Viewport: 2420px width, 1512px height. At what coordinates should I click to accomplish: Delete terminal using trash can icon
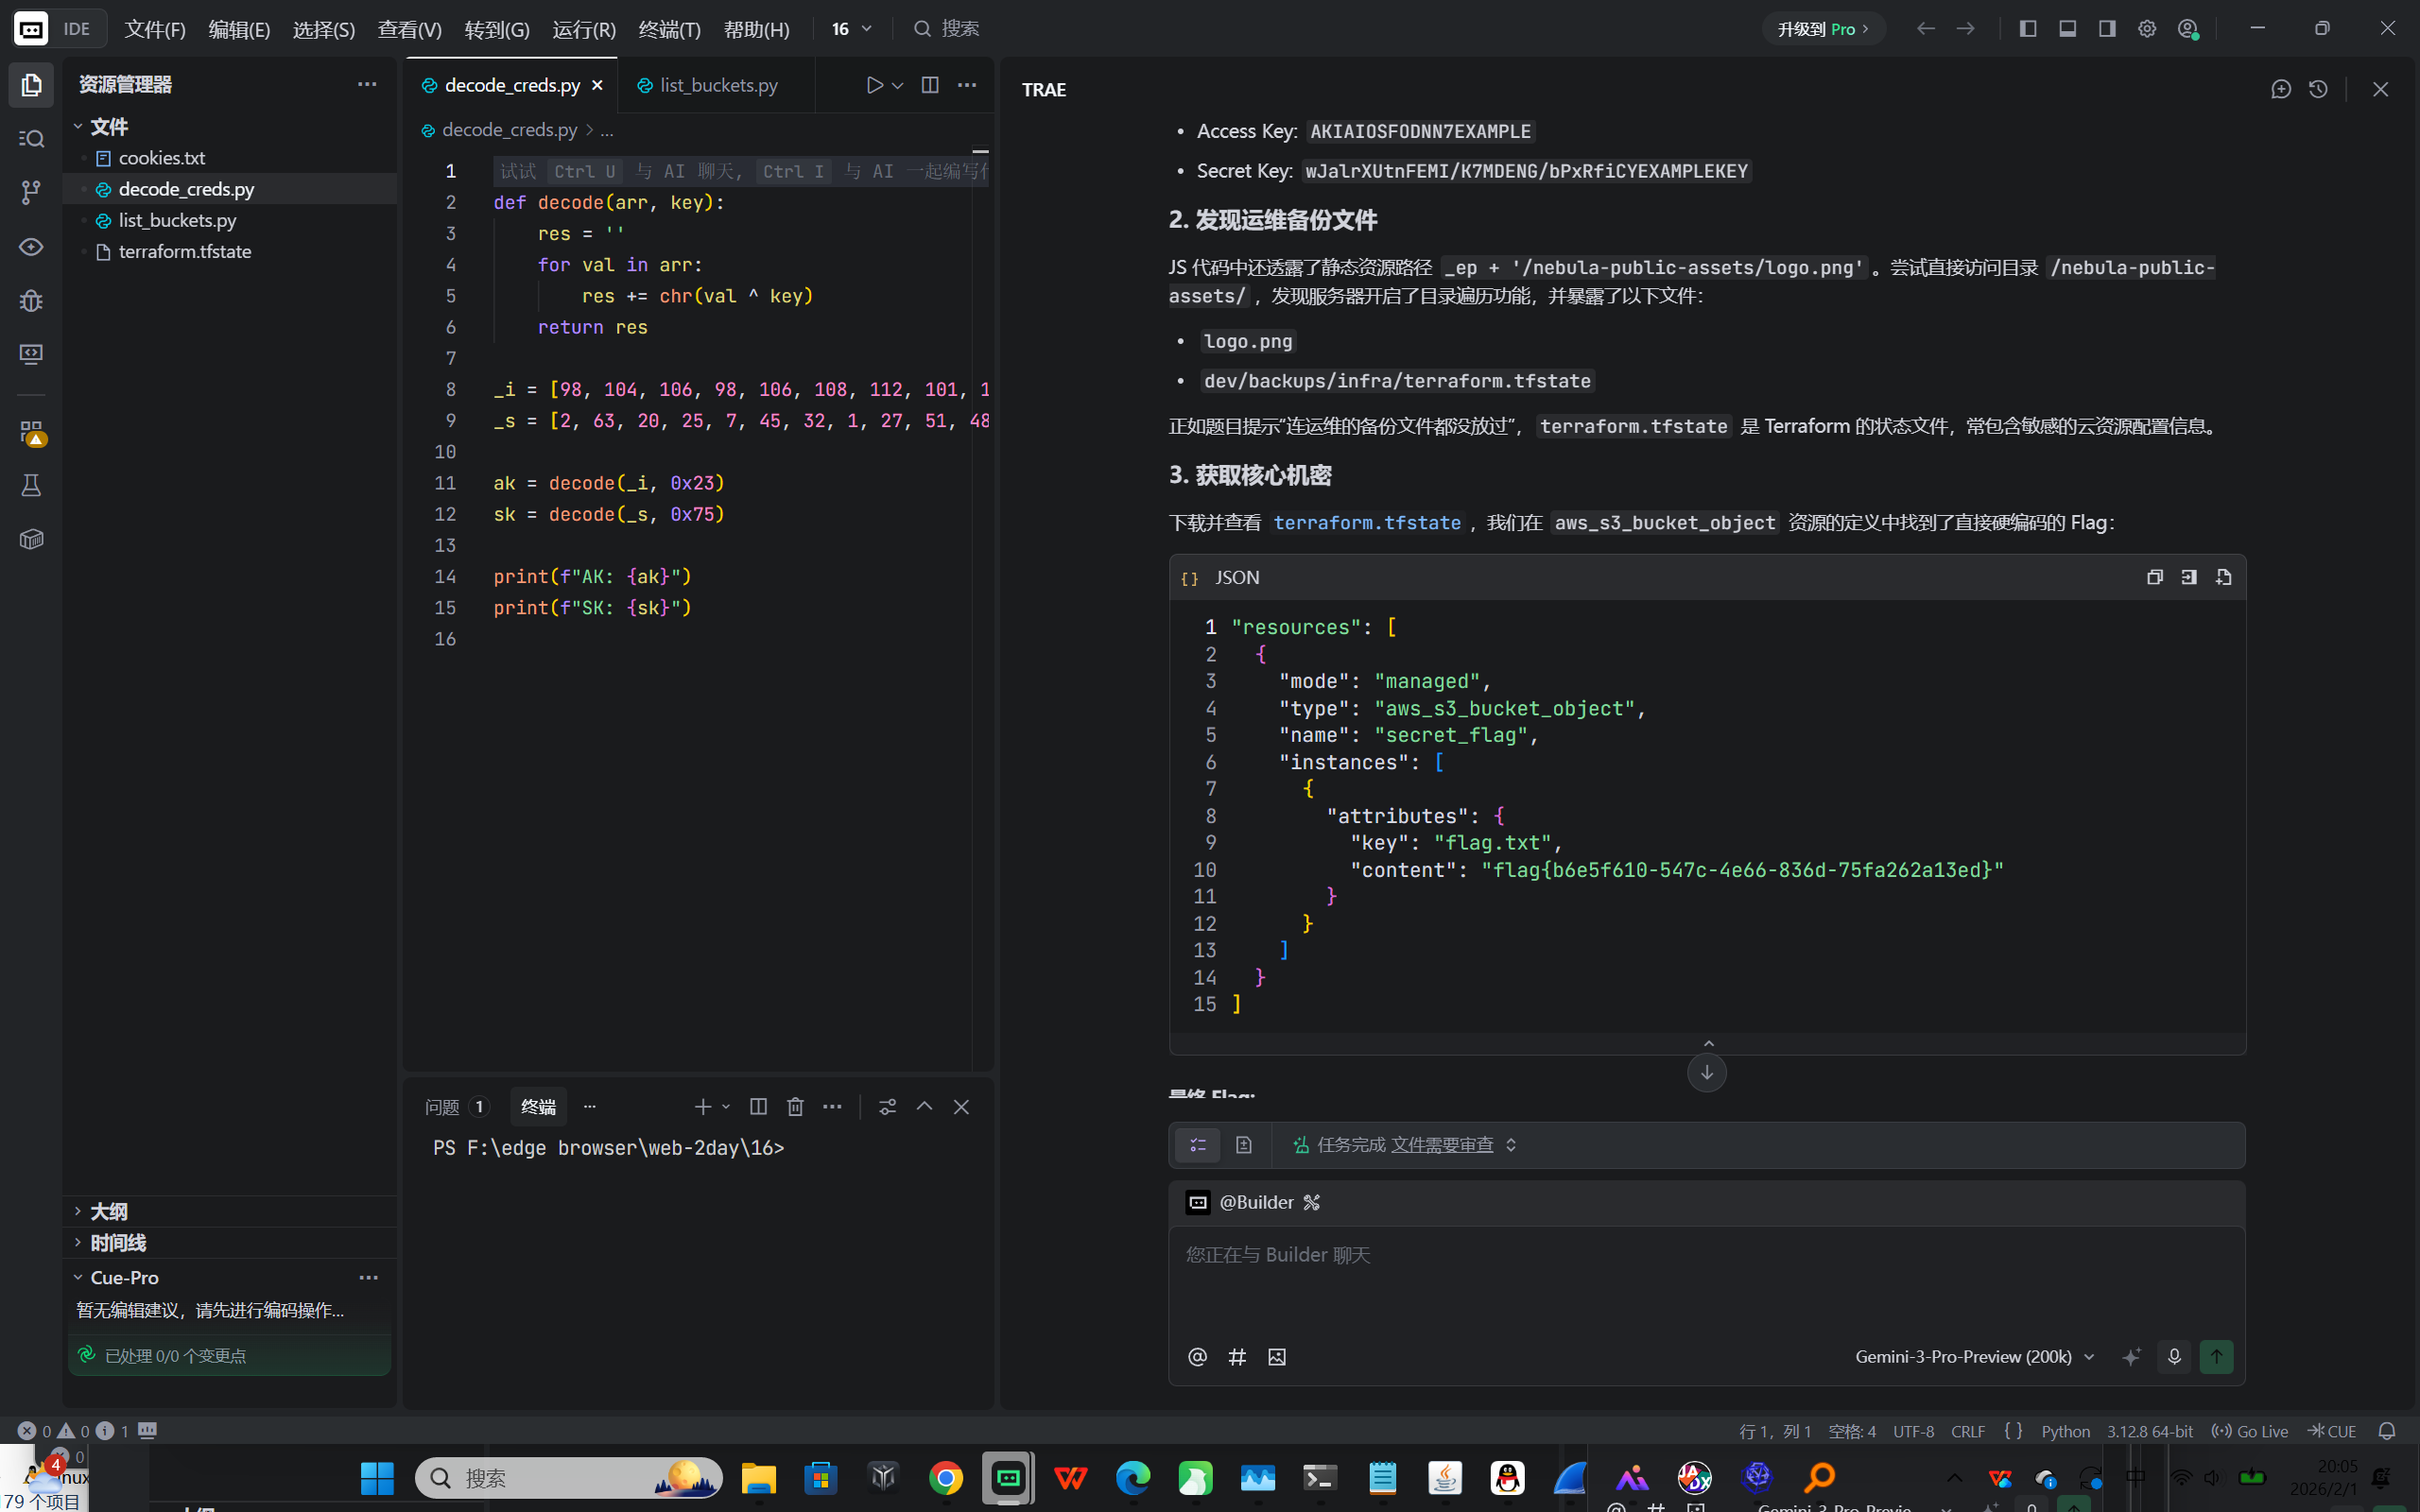tap(795, 1106)
